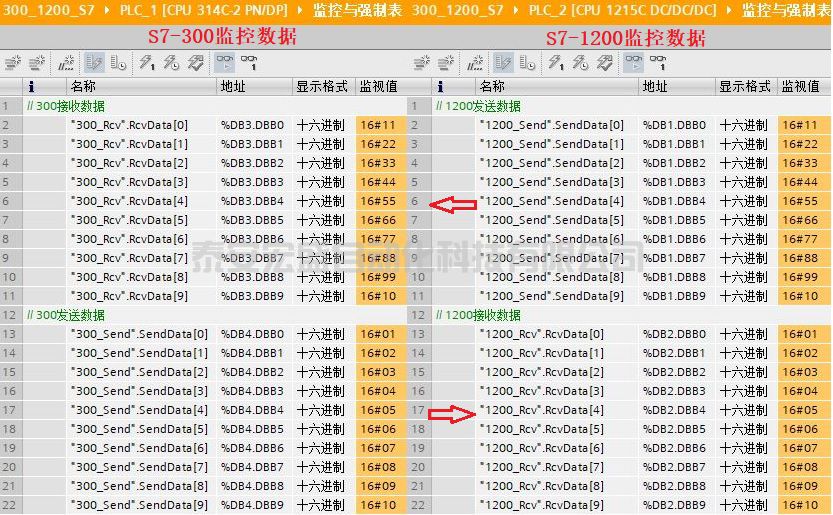Toggle Monitor all in S7-300 watch table

(225, 62)
